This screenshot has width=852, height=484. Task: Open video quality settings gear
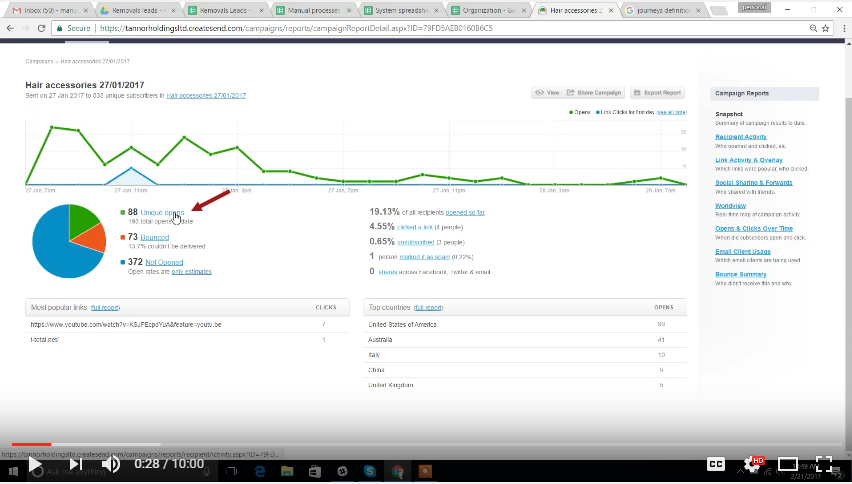[753, 464]
